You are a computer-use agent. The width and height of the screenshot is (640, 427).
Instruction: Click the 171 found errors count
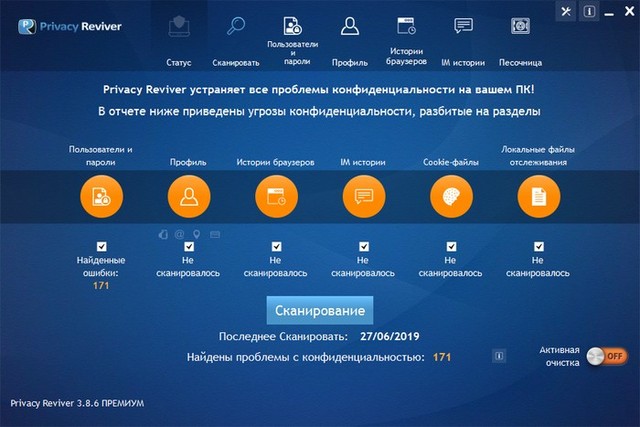point(101,286)
